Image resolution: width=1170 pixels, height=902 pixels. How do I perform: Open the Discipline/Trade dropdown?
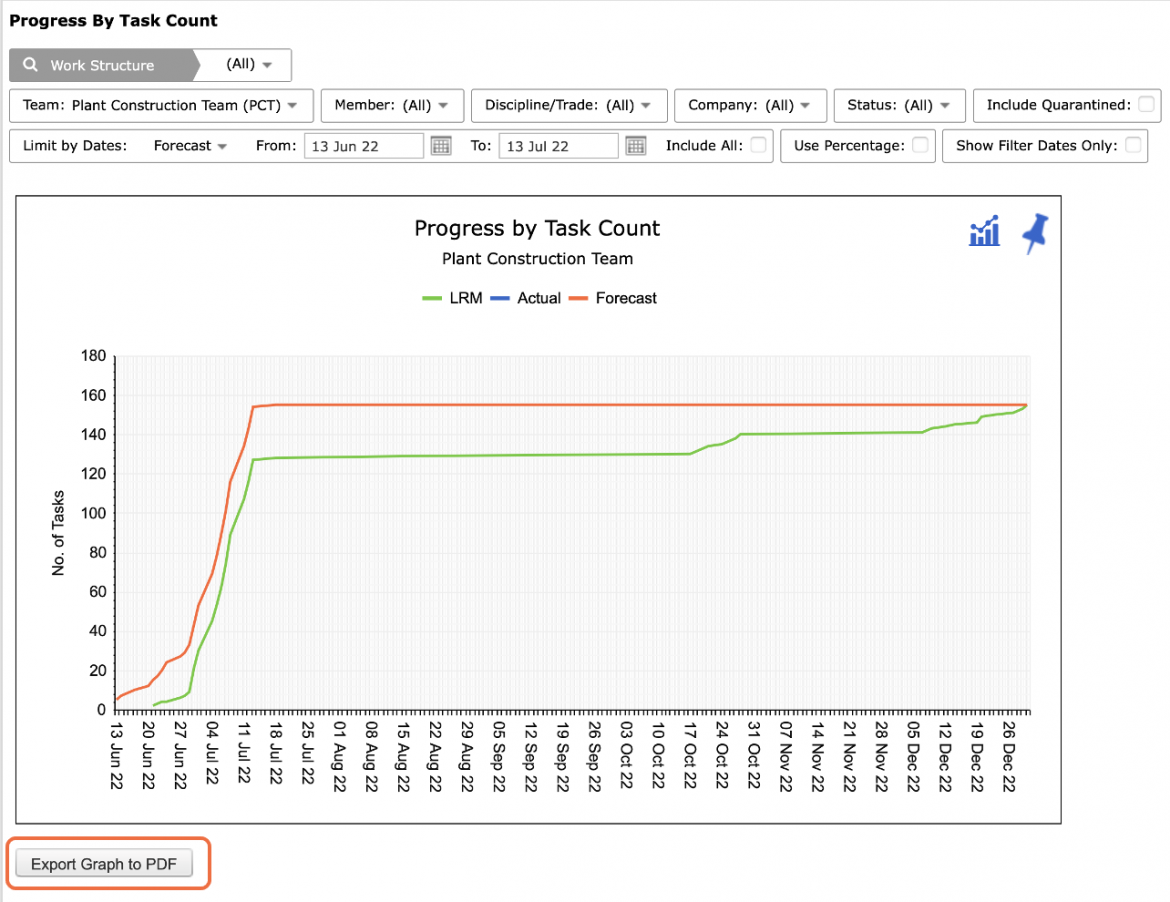pos(569,105)
